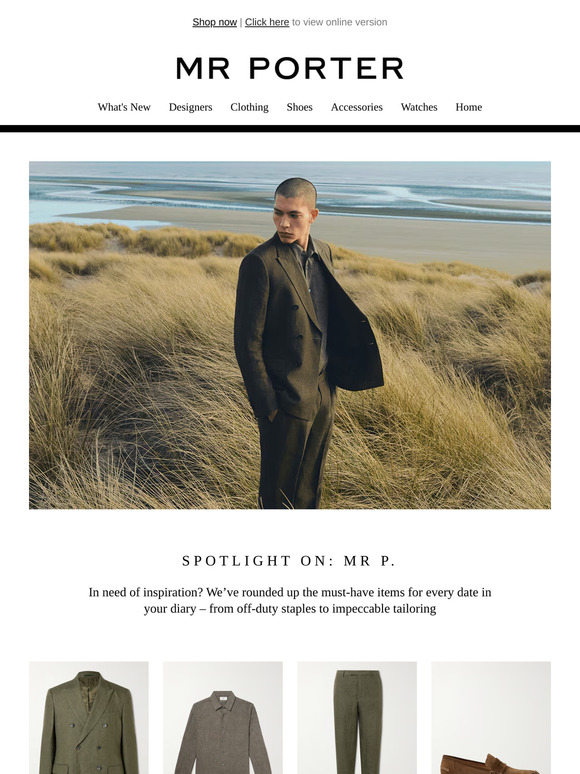View the grey long-sleeve polo shirt product
The image size is (580, 774).
[x=223, y=718]
